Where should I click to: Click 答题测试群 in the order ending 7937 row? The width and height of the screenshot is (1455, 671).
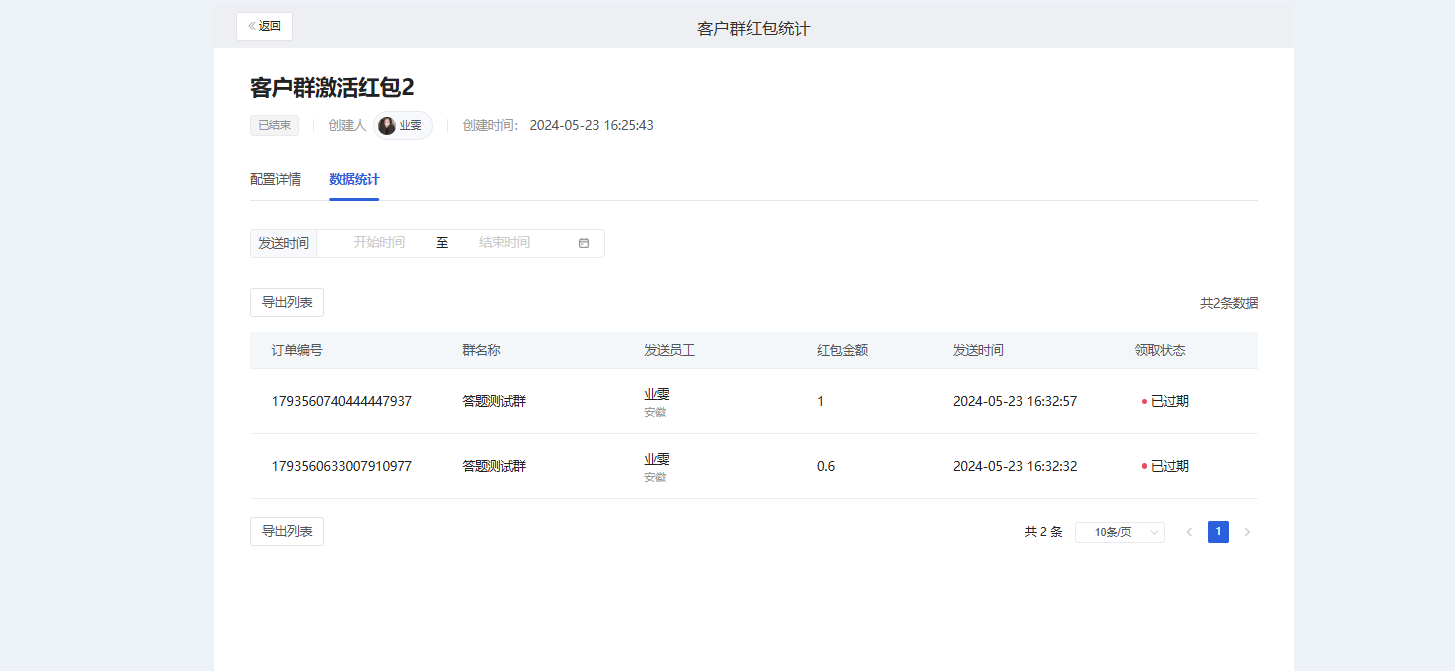point(494,401)
